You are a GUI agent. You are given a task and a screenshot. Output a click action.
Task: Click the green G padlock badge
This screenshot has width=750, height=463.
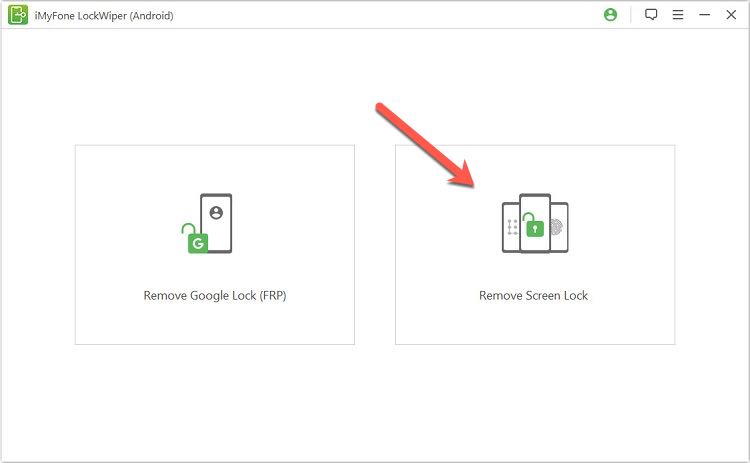pos(196,241)
